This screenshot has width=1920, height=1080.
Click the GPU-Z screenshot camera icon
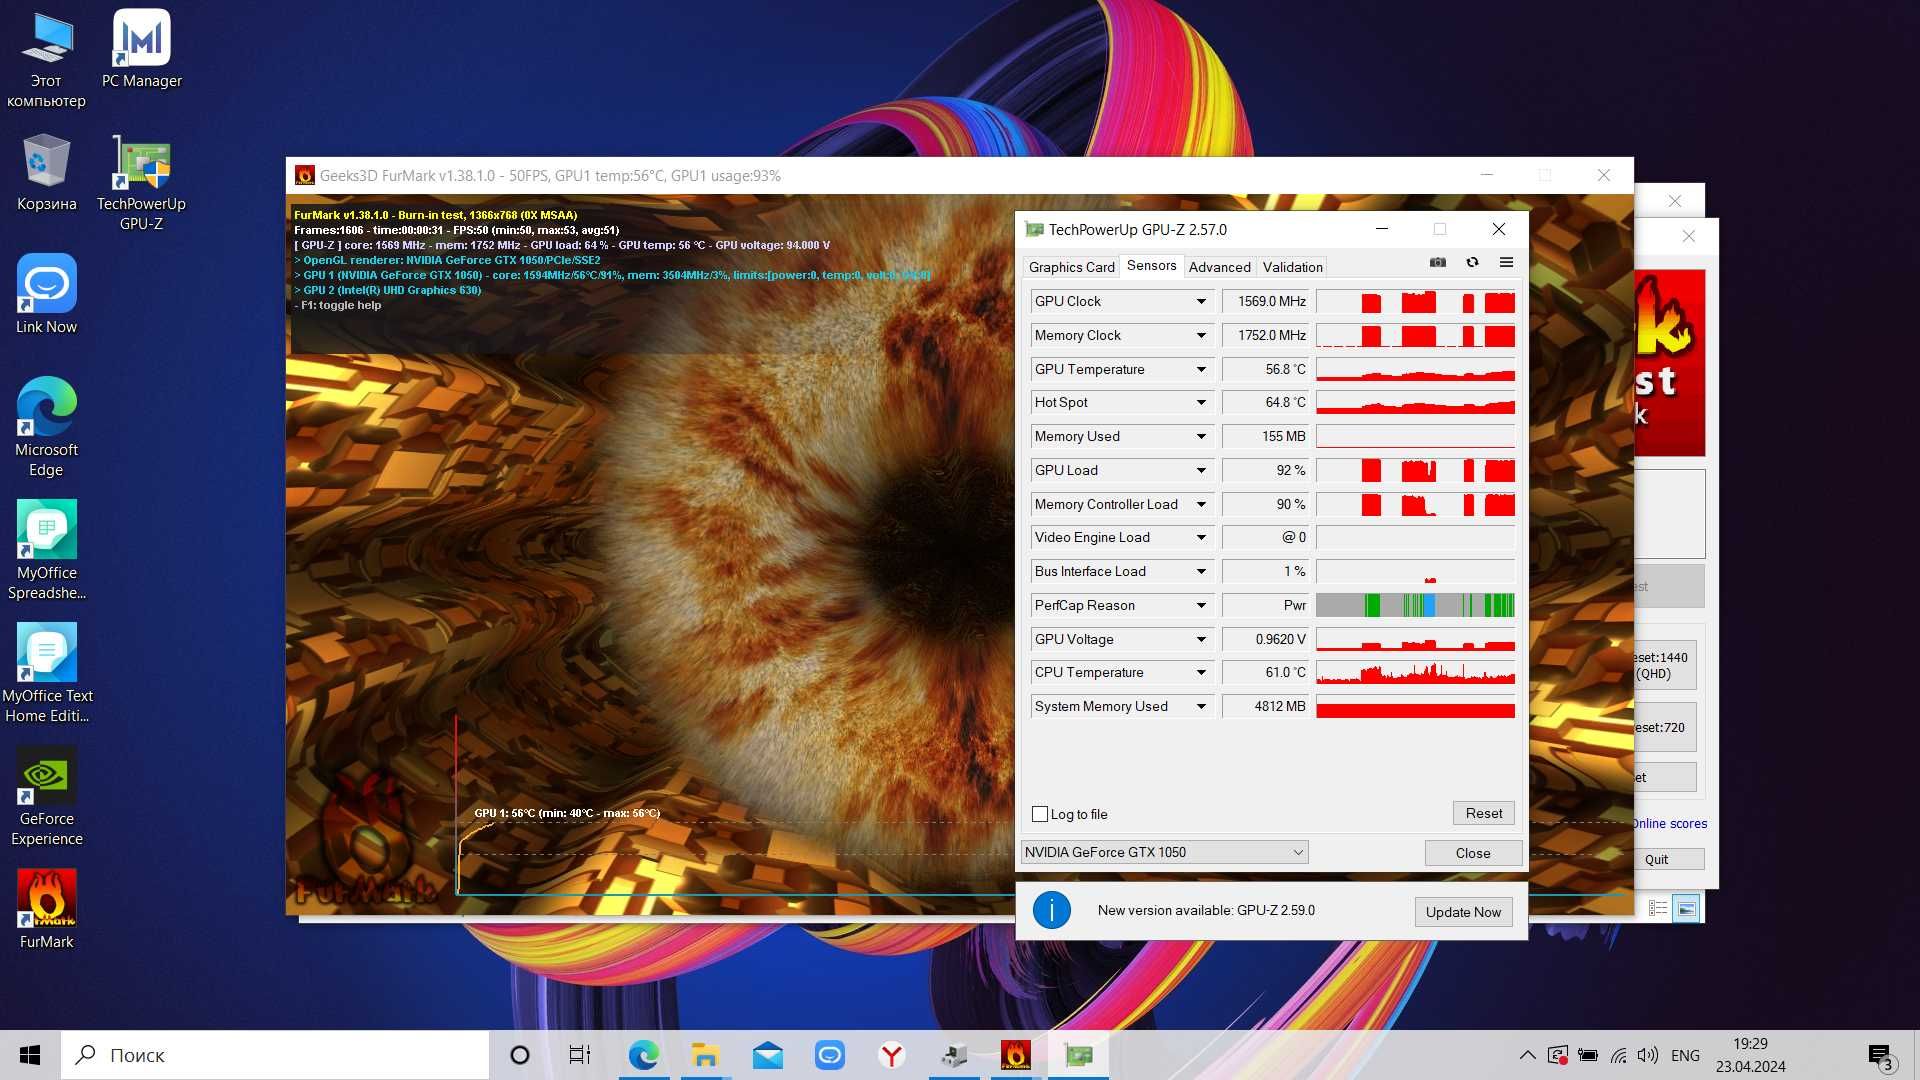click(1437, 263)
